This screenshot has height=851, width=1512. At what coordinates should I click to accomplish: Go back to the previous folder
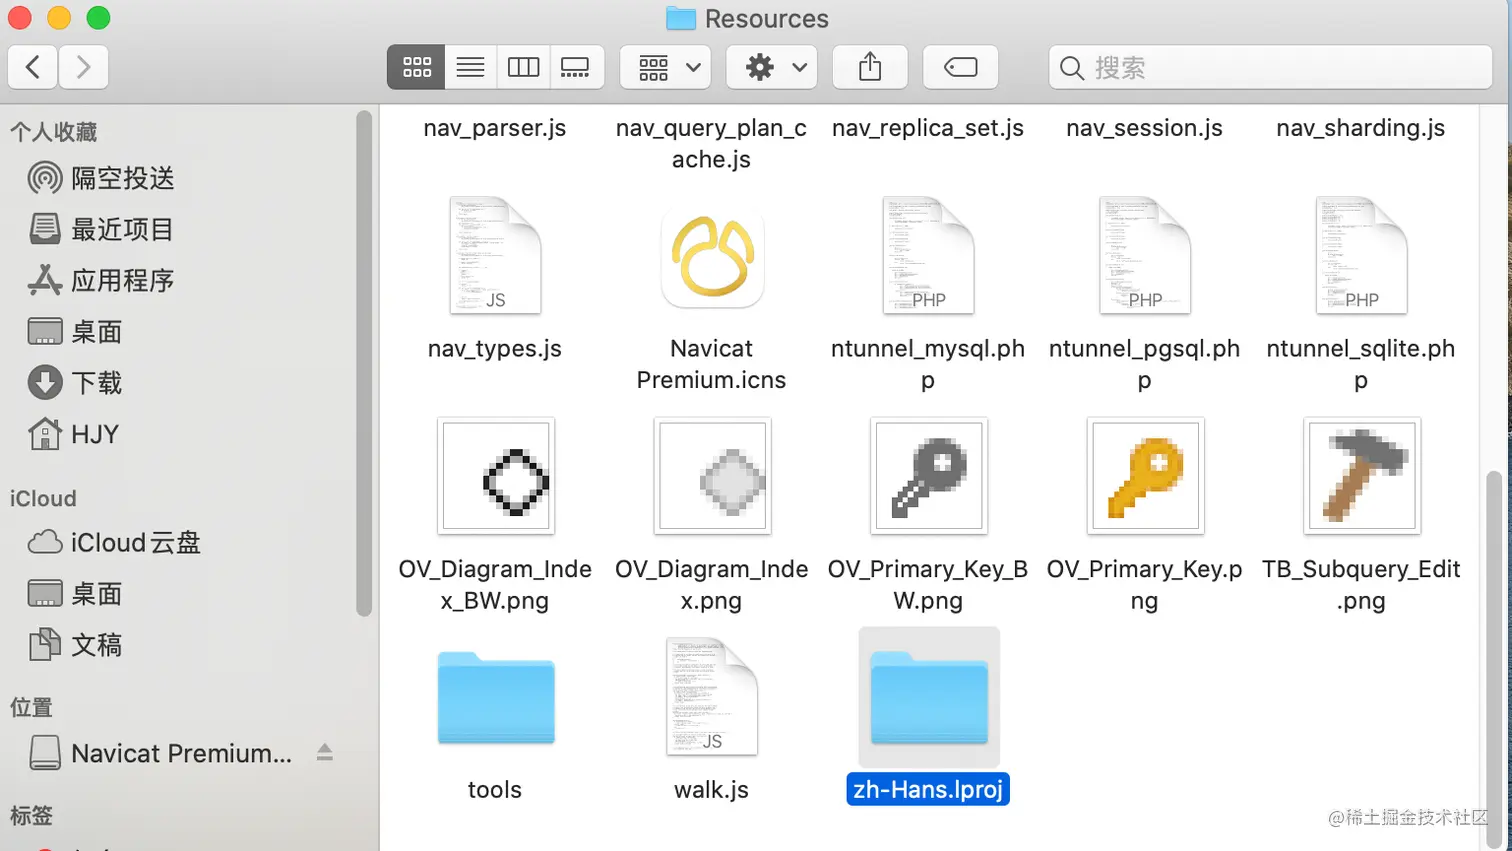(33, 67)
